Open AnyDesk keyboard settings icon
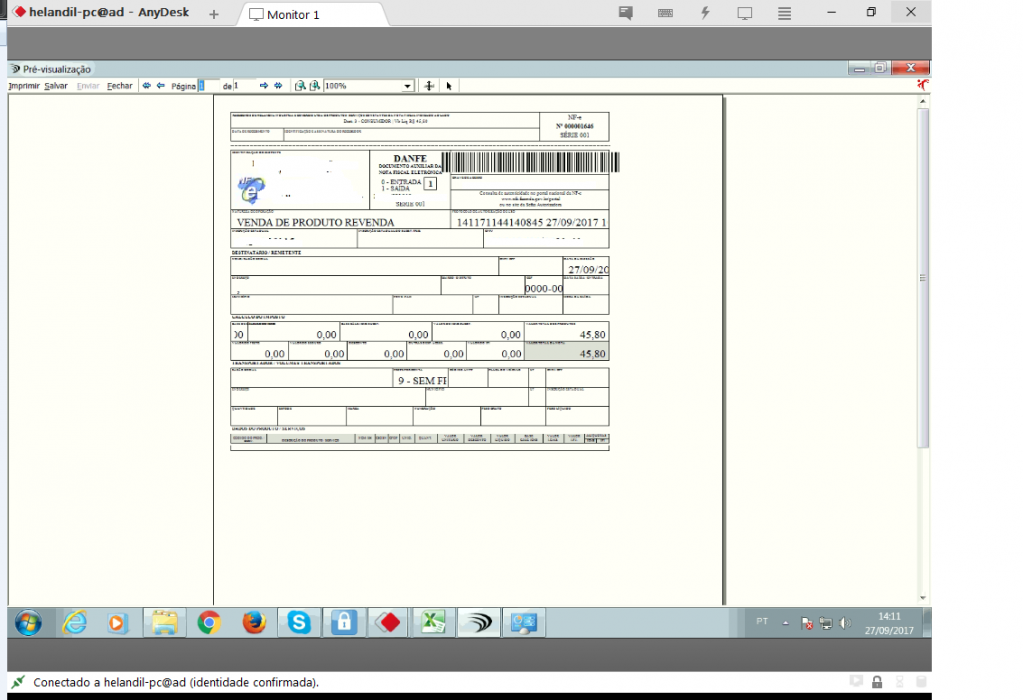Viewport: 1023px width, 700px height. pyautogui.click(x=665, y=13)
